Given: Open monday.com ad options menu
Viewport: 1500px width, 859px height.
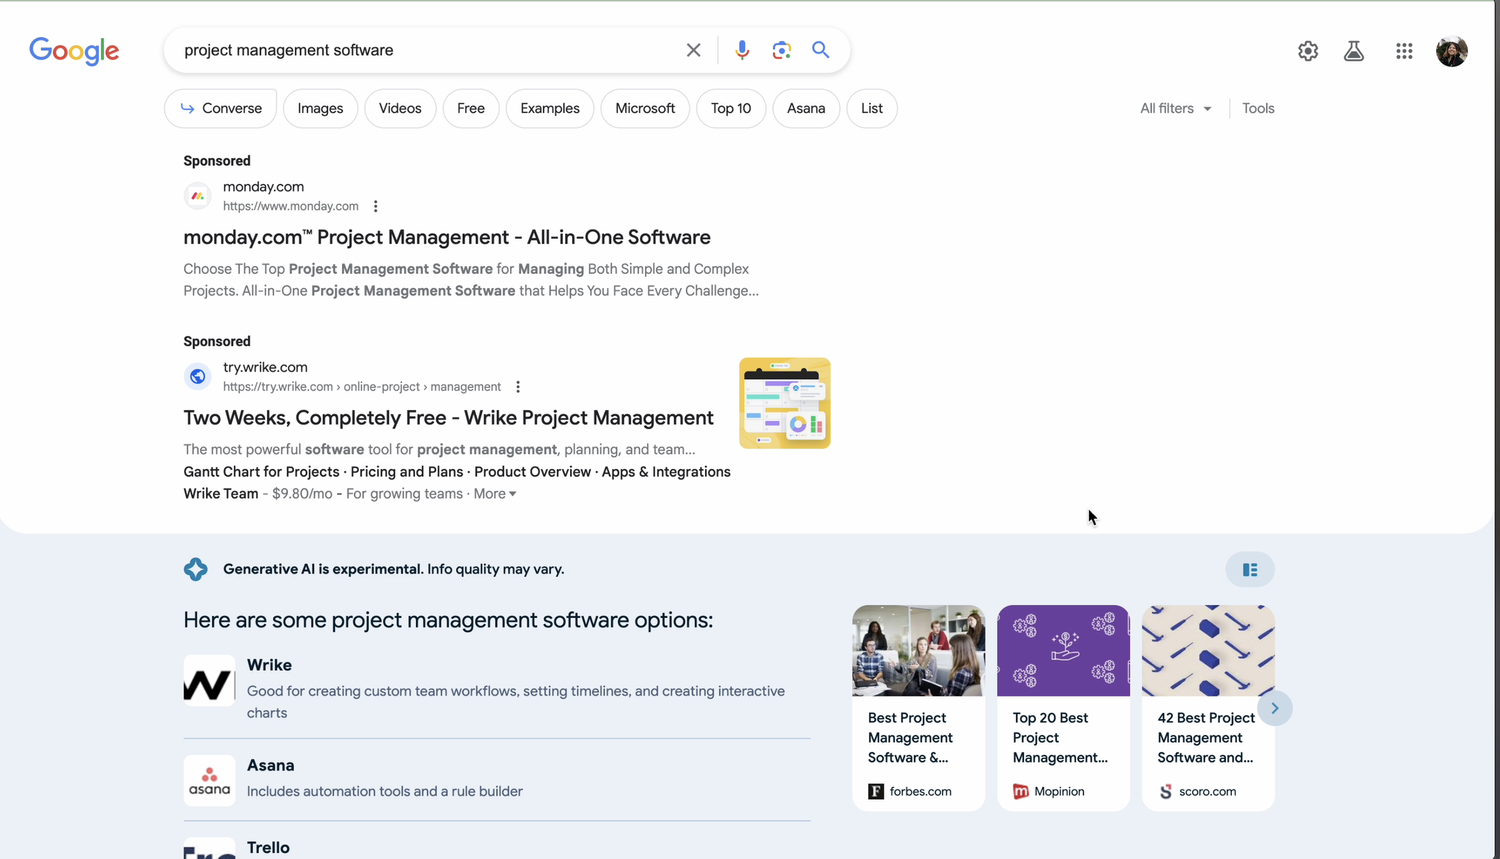Looking at the screenshot, I should tap(376, 206).
